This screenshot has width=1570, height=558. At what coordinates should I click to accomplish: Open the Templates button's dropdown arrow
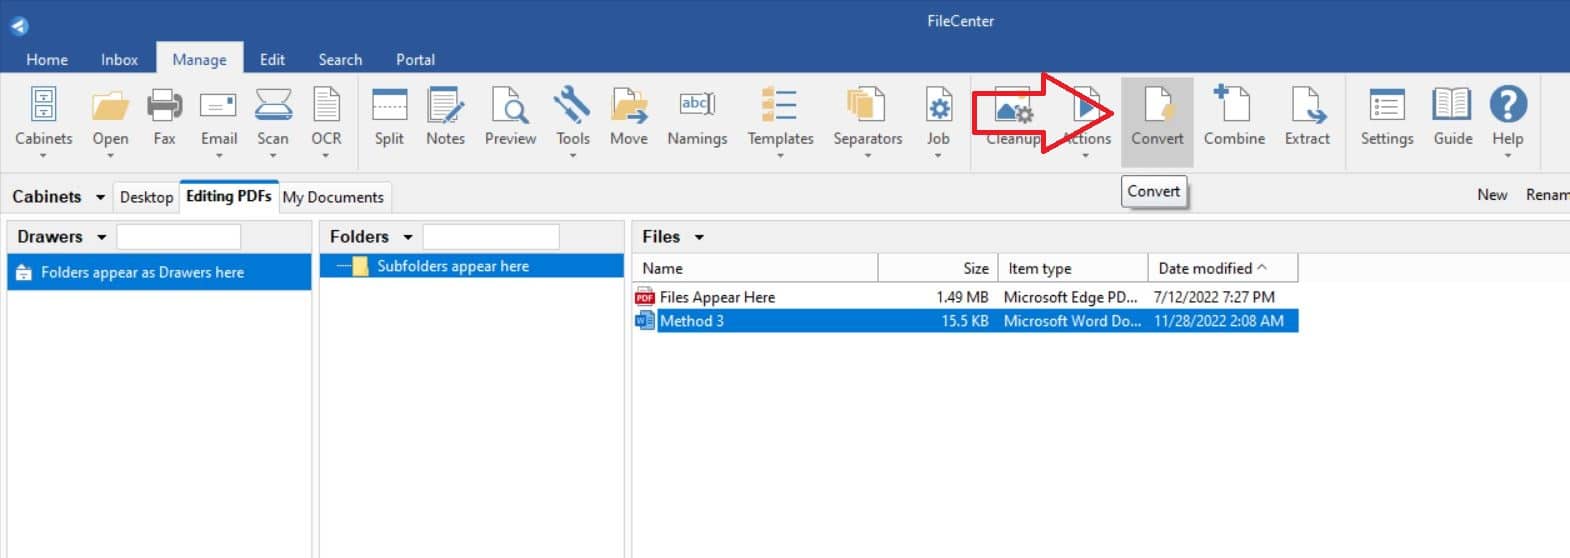(x=780, y=155)
